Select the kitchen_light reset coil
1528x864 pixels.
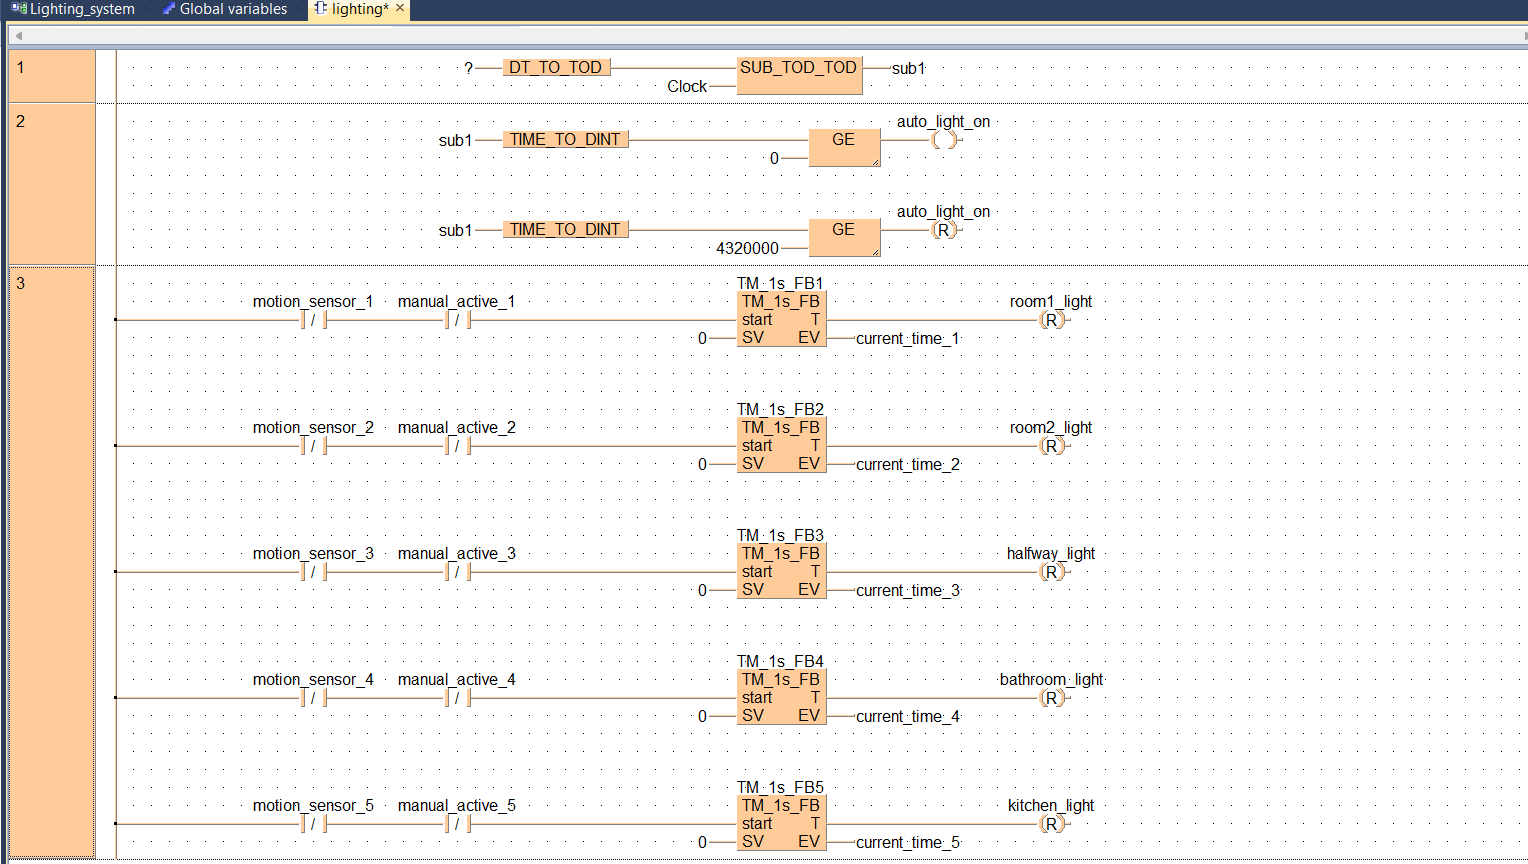tap(1052, 824)
